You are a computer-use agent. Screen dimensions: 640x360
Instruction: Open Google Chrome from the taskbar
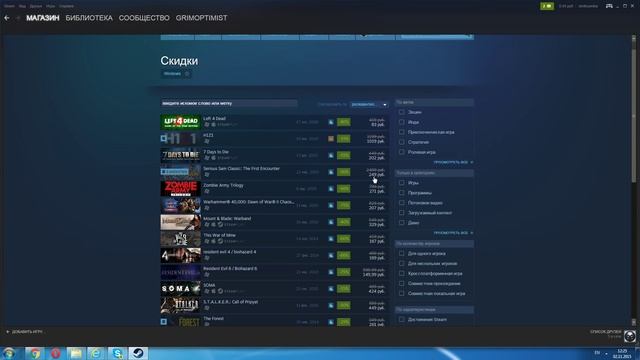coord(35,353)
